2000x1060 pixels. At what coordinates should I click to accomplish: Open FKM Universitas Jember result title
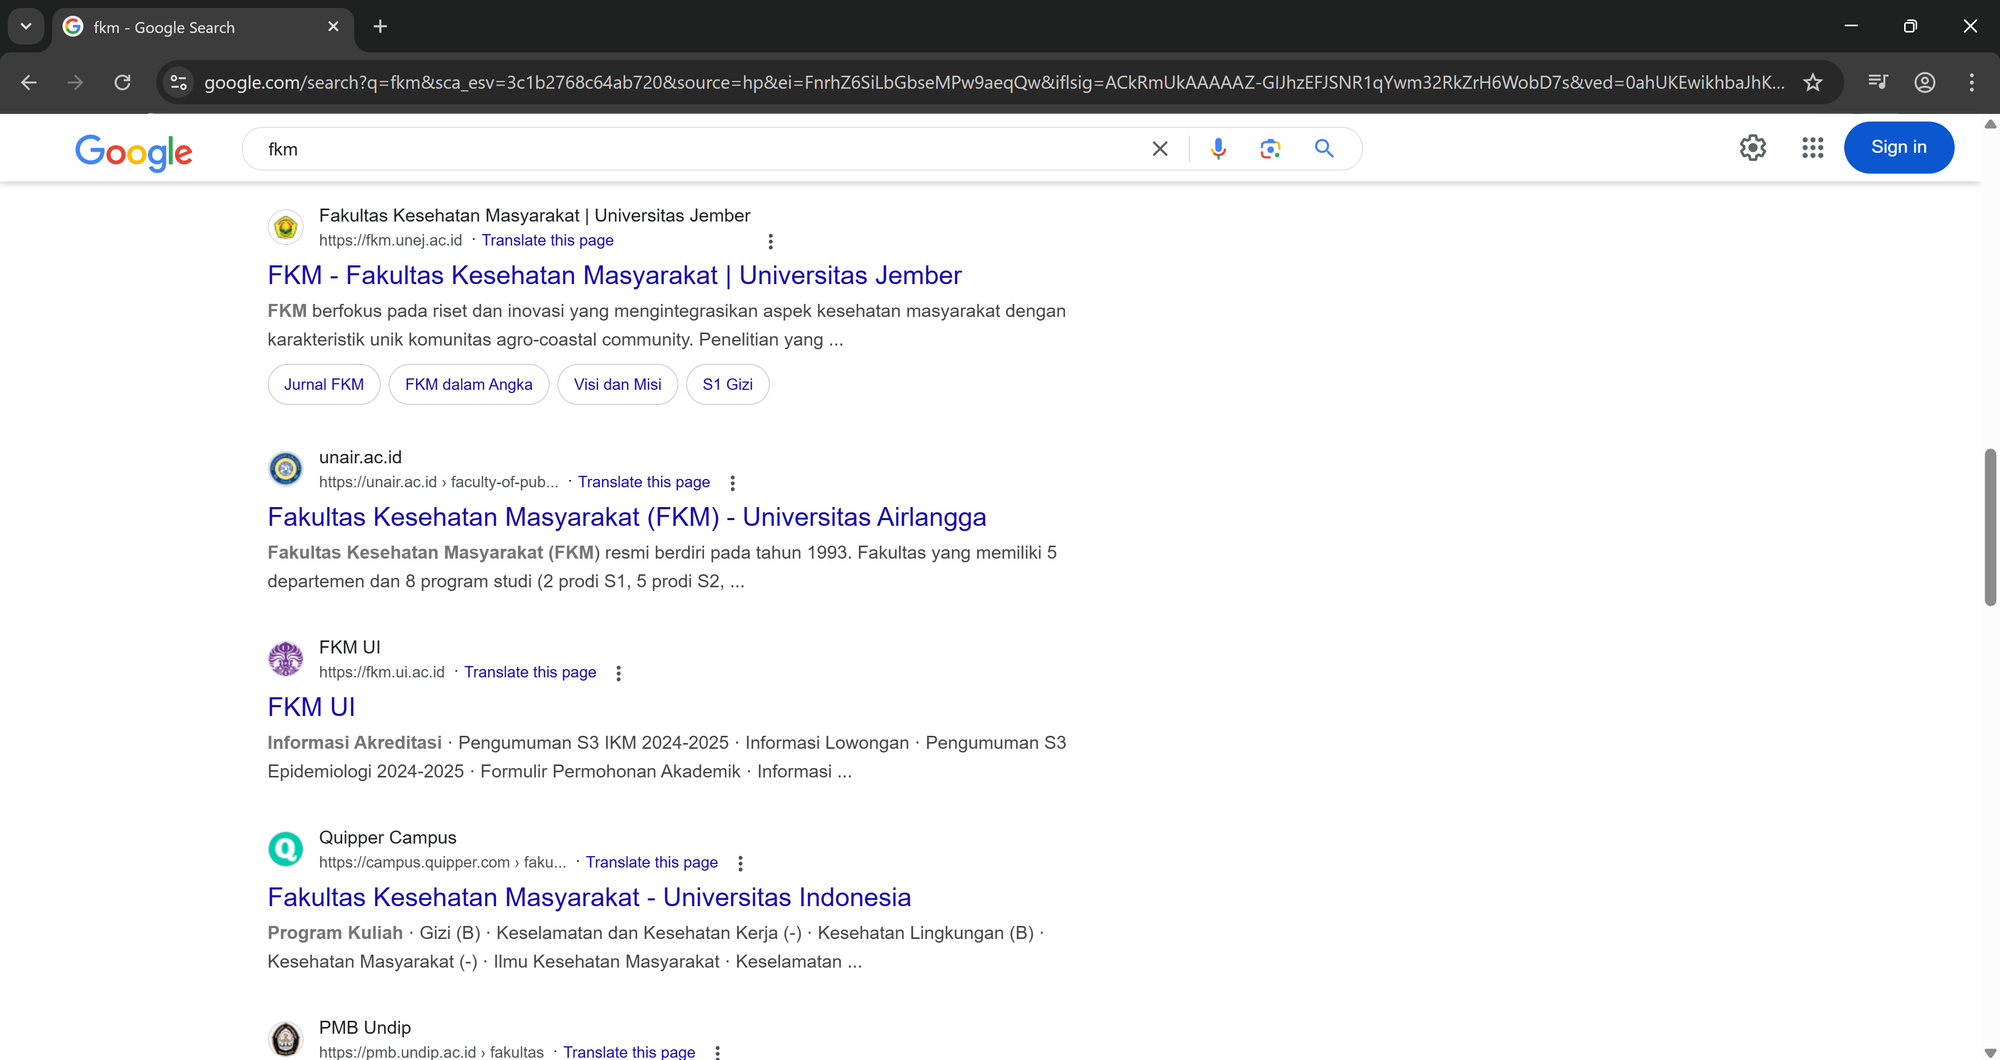(x=614, y=275)
